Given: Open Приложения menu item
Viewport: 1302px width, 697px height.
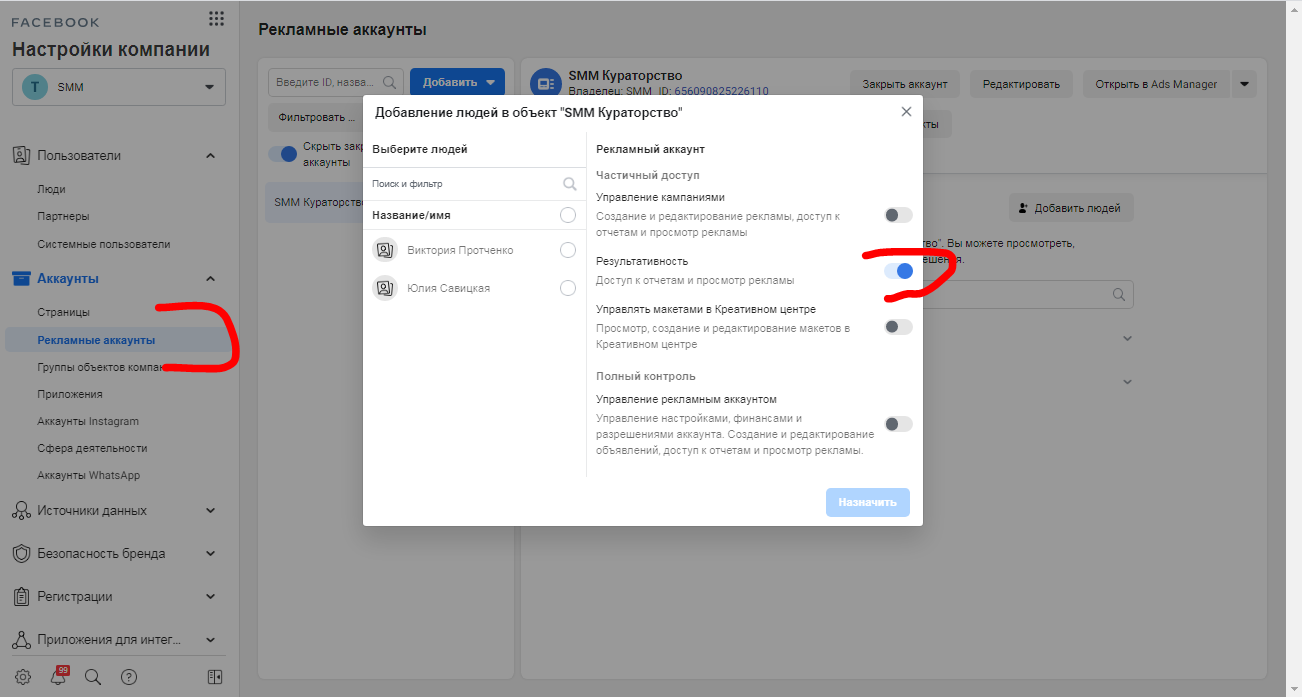Looking at the screenshot, I should 70,395.
